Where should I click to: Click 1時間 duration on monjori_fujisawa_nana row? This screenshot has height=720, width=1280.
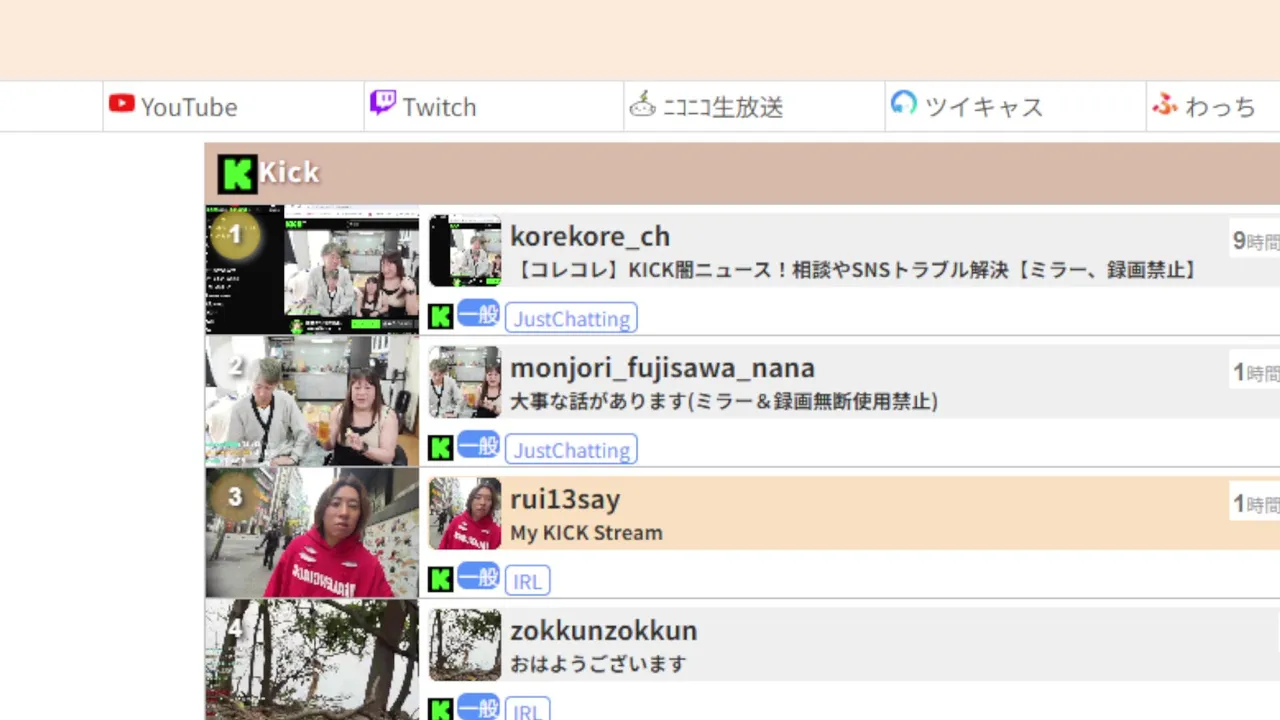coord(1255,372)
